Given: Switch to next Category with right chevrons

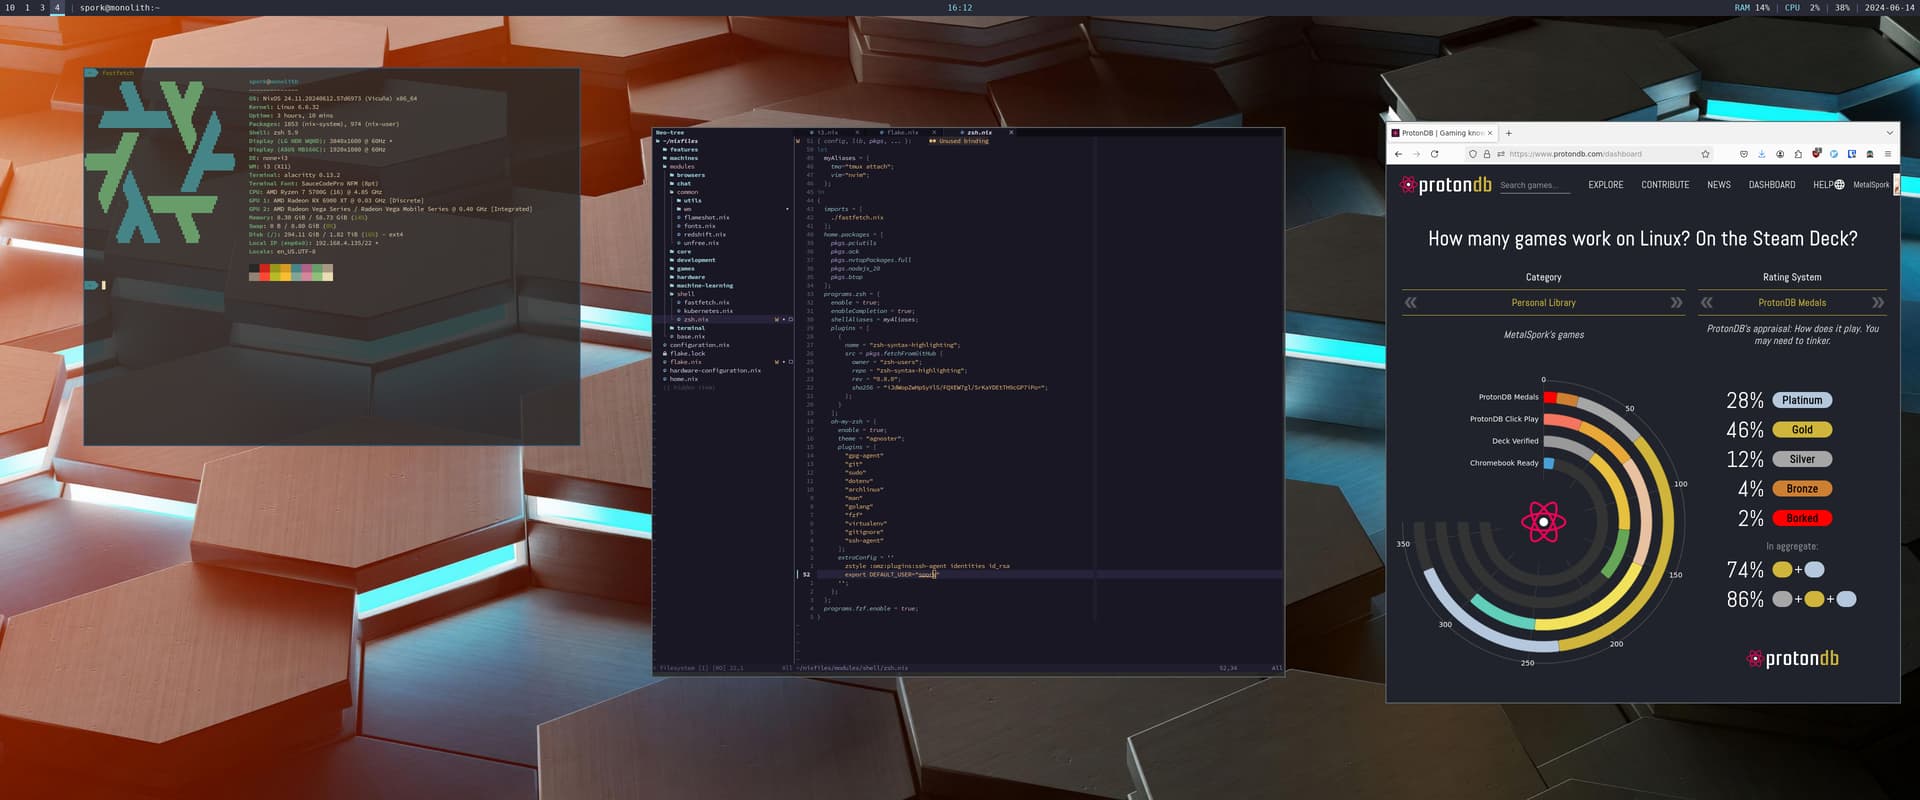Looking at the screenshot, I should click(x=1676, y=303).
